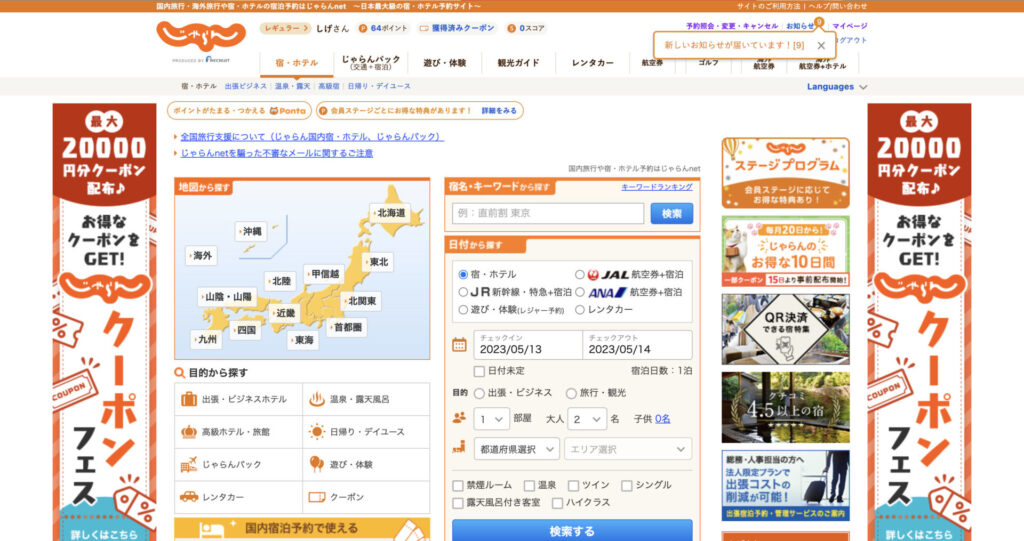Open the 大人 adult count dropdown

(586, 419)
